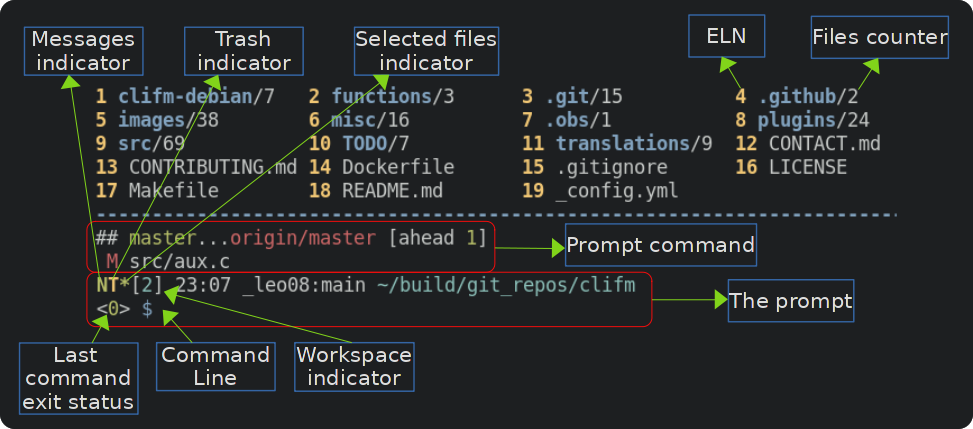Click the origin/master branch text
This screenshot has width=973, height=429.
pos(303,238)
